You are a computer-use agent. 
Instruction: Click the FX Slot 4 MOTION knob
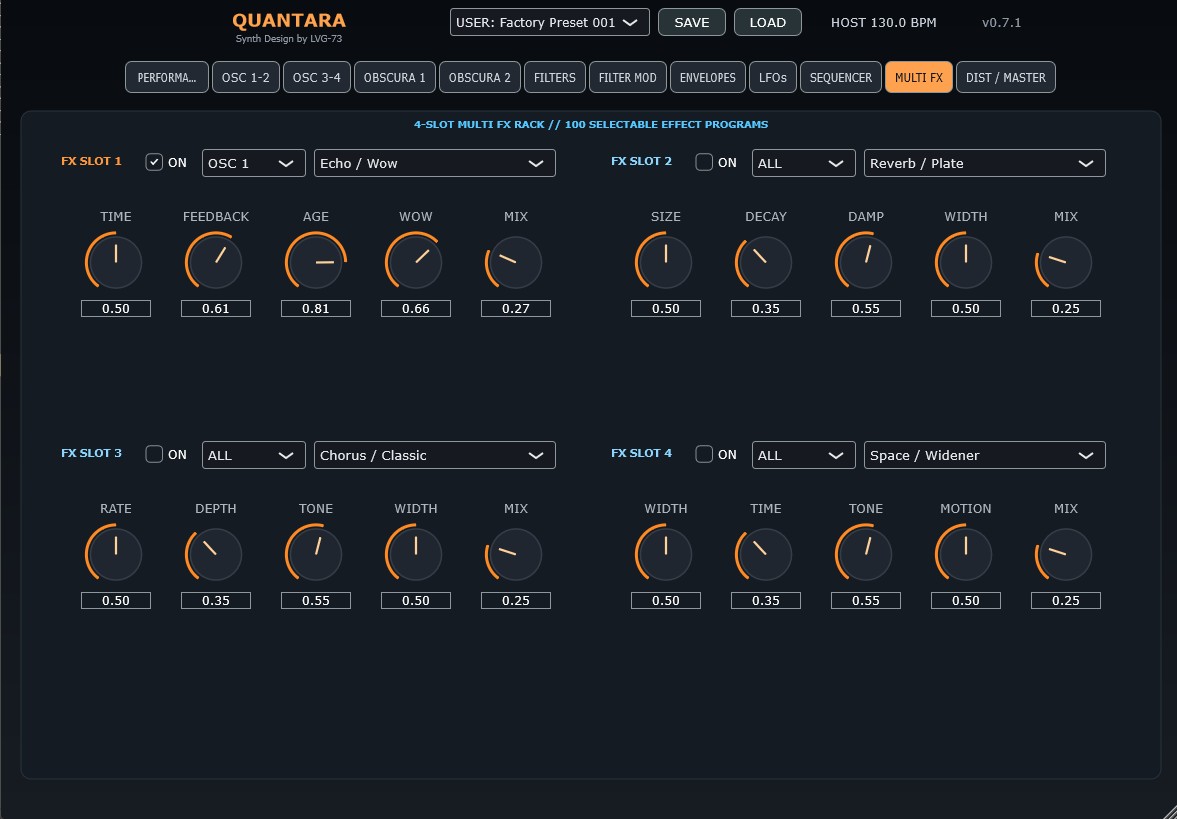point(965,554)
